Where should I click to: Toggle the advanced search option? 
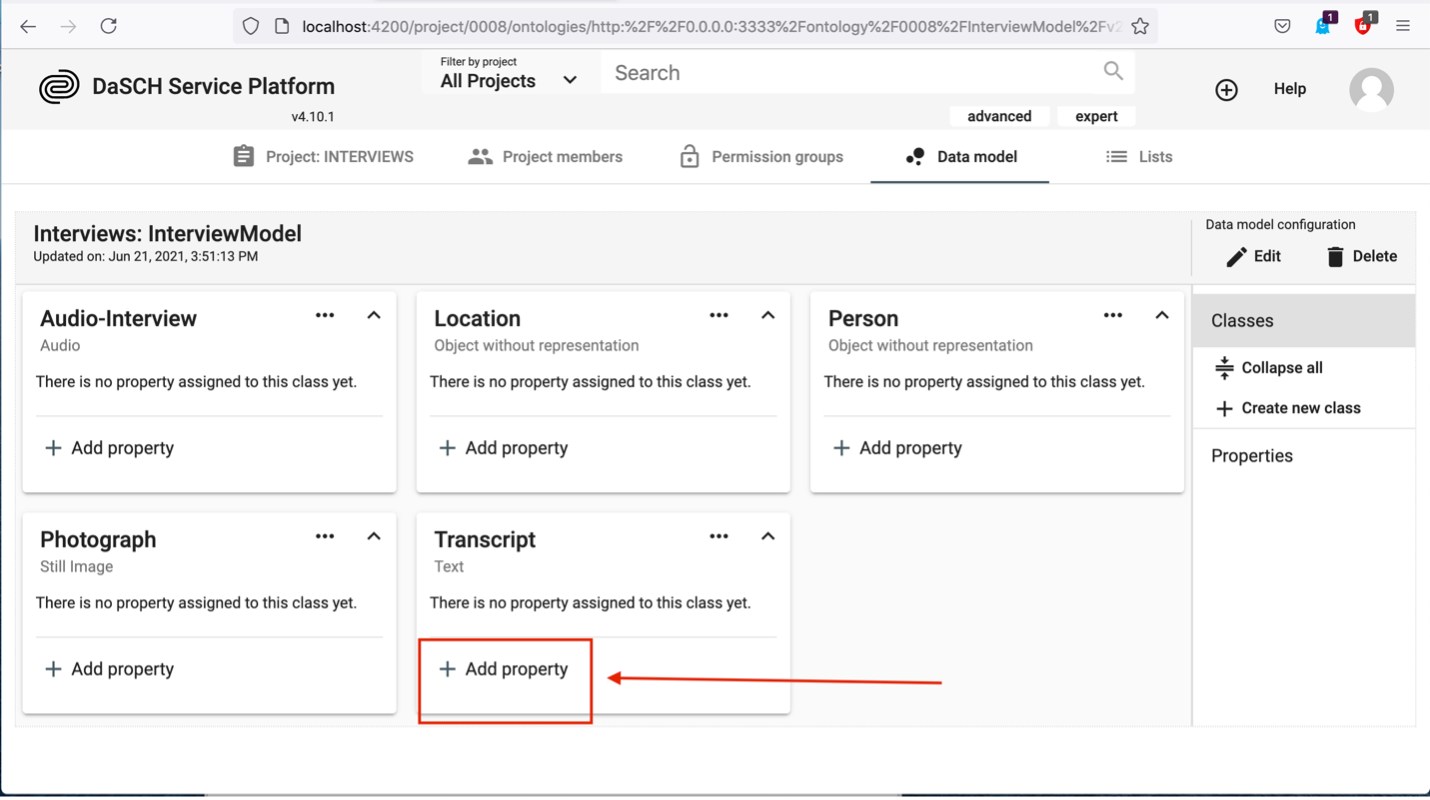(999, 115)
